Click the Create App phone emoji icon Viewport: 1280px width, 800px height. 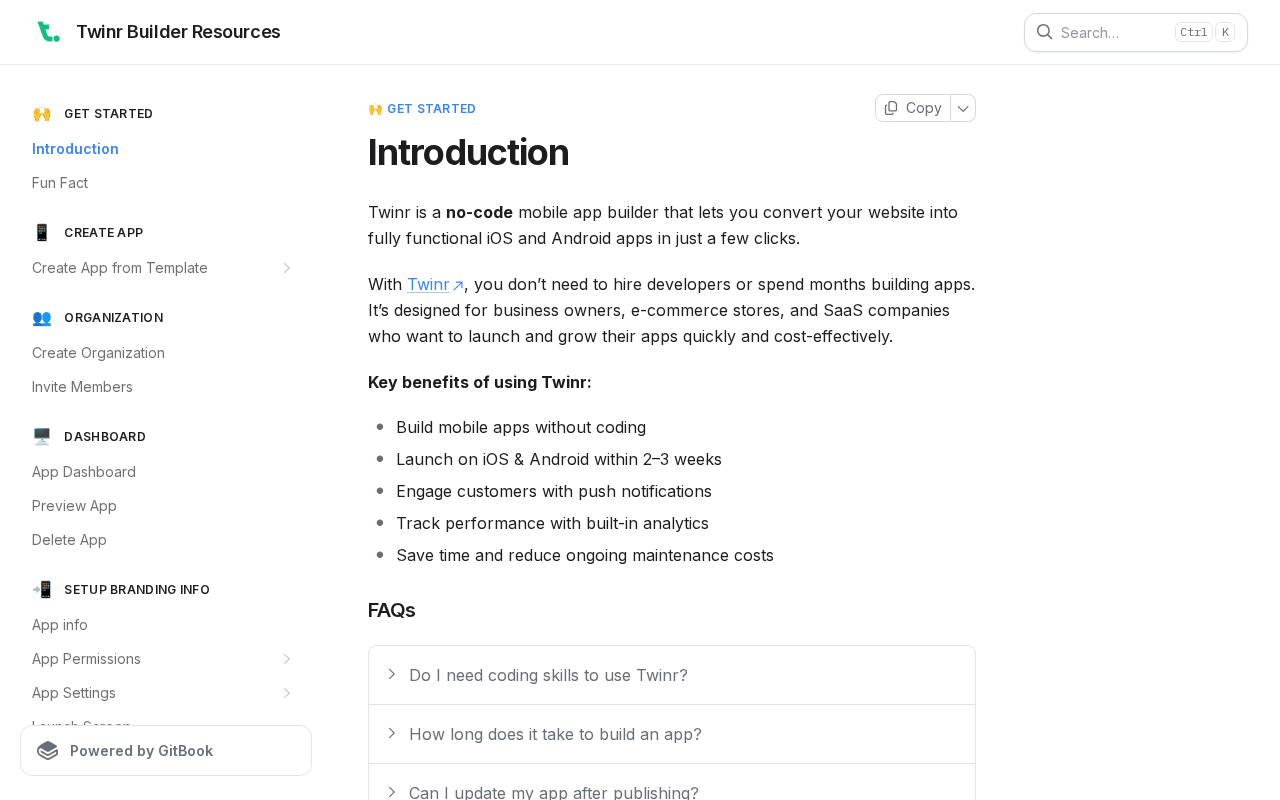tap(41, 233)
